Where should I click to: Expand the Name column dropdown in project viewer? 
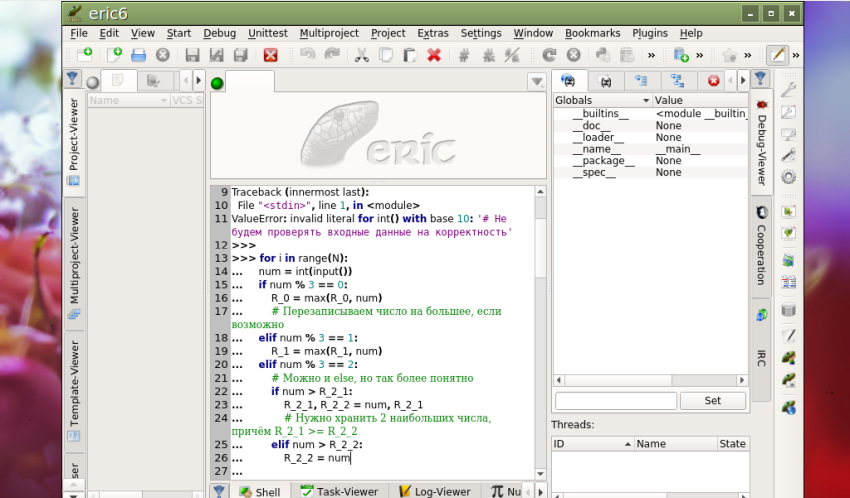coord(164,101)
